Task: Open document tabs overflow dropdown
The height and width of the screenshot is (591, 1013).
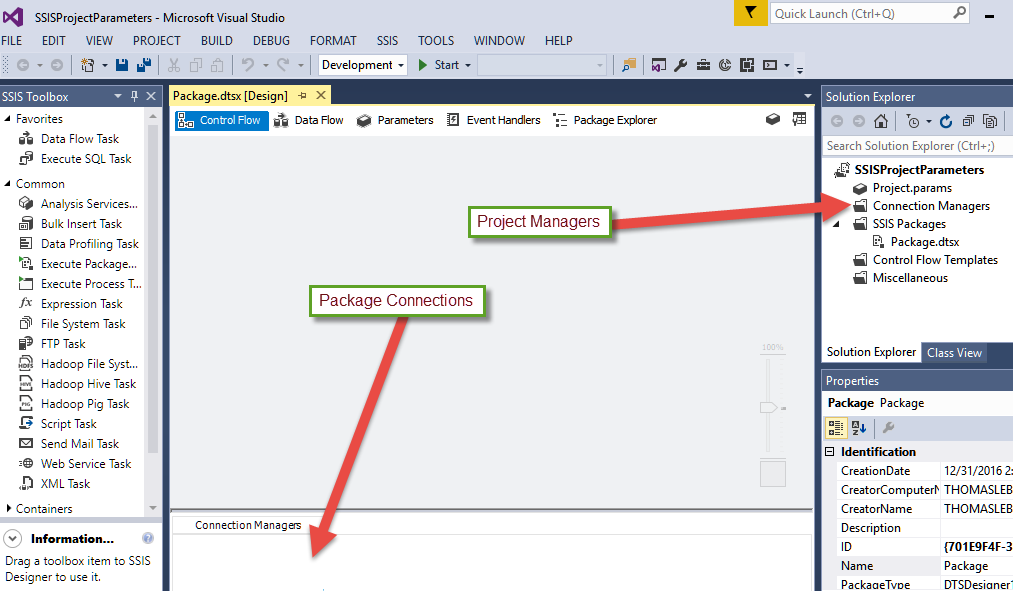Action: coord(808,96)
